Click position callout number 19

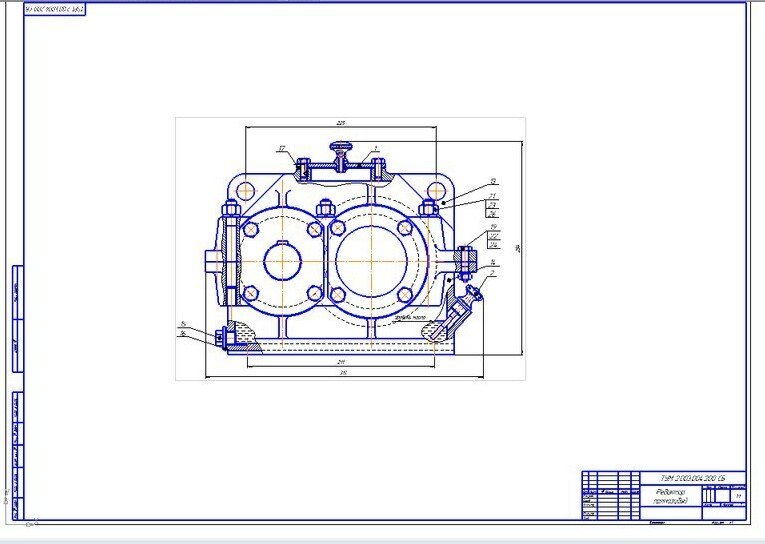pos(493,228)
